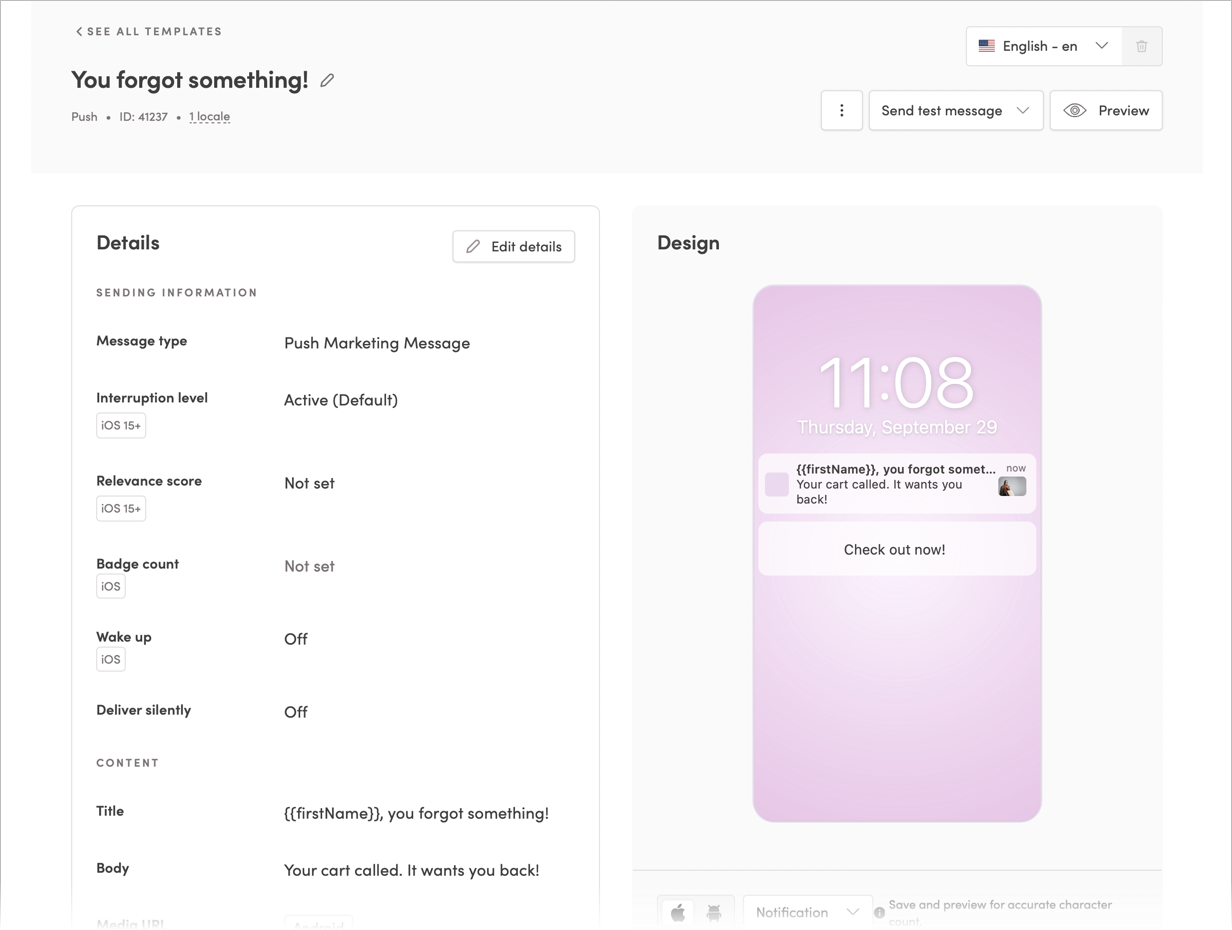Image resolution: width=1232 pixels, height=930 pixels.
Task: Go back via See All Templates
Action: tap(148, 31)
